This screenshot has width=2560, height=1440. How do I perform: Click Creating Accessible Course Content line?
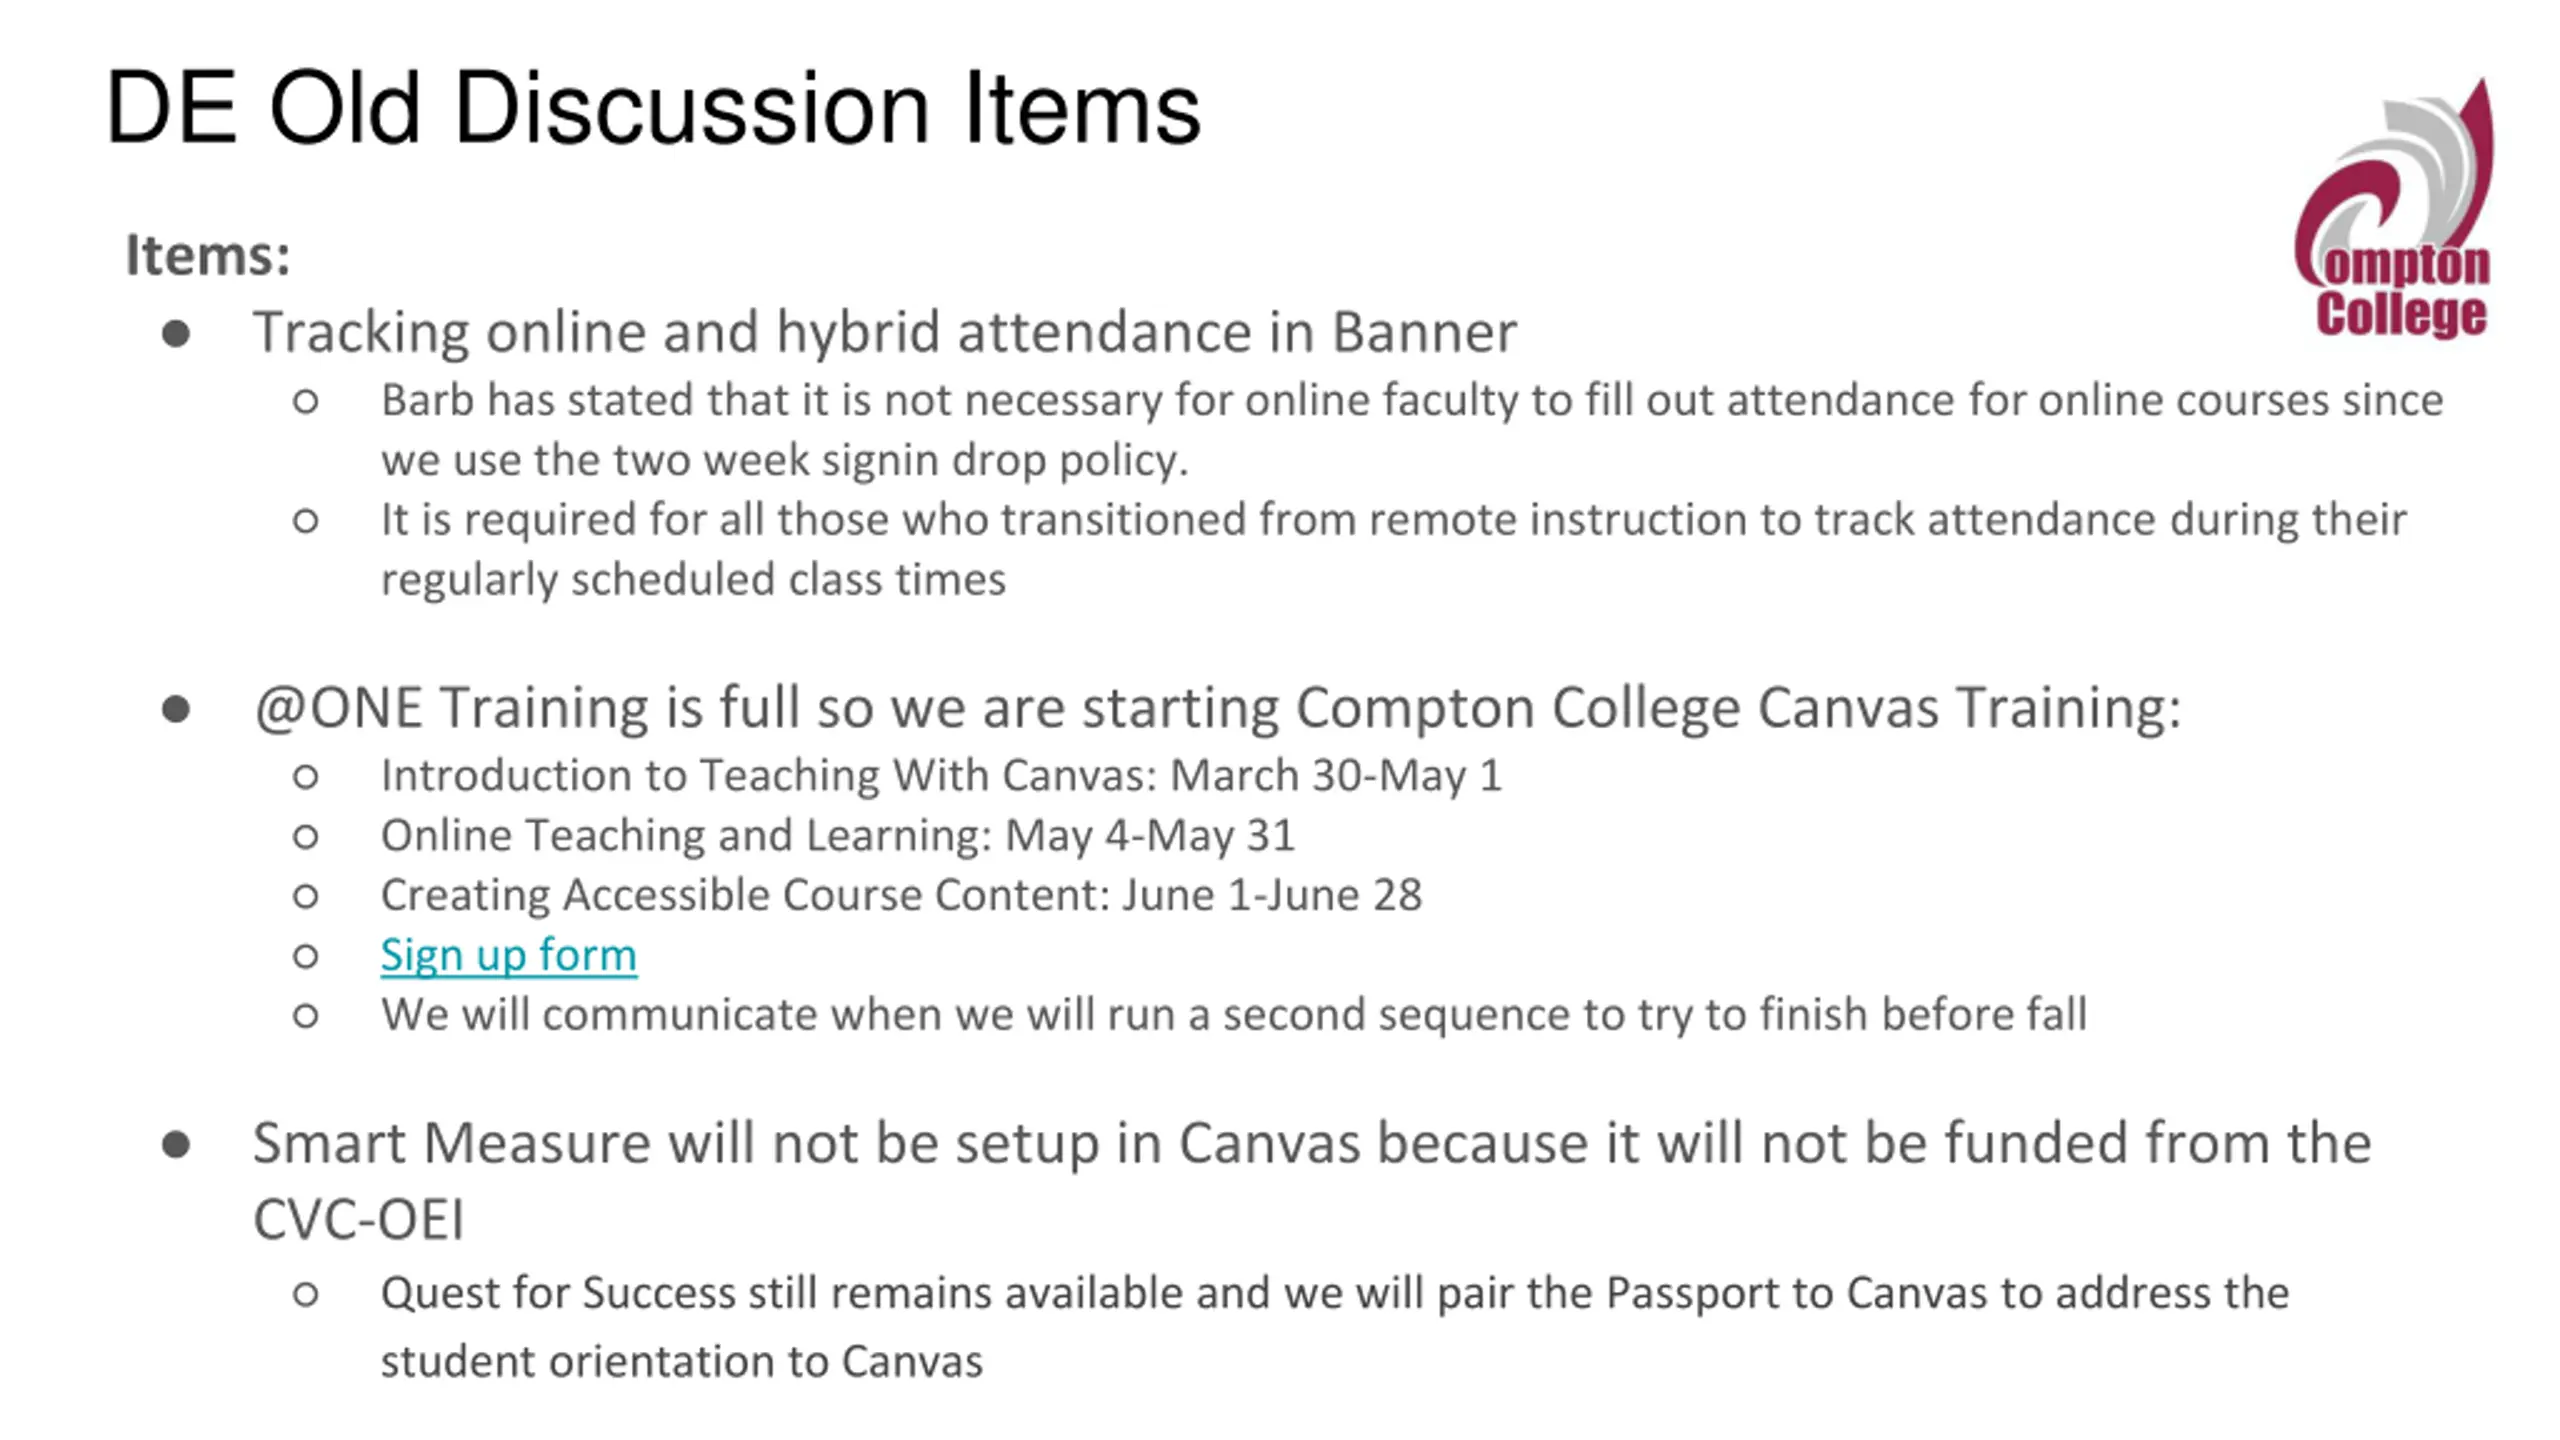tap(900, 895)
